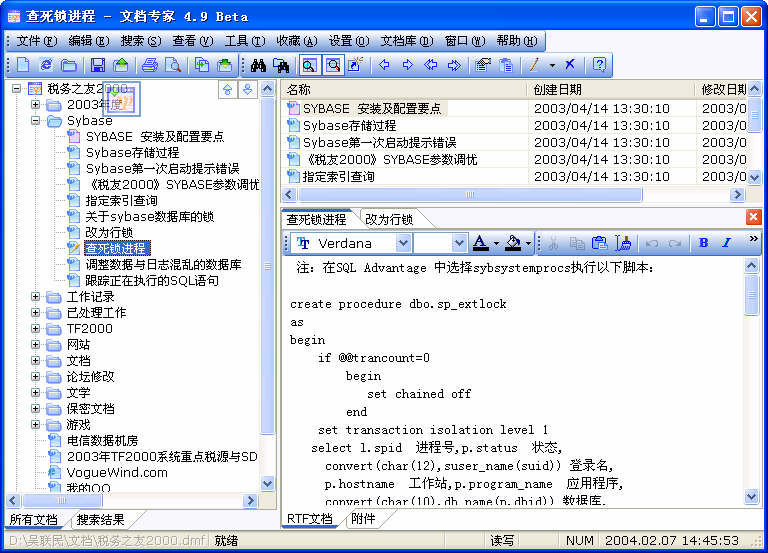The height and width of the screenshot is (553, 768).
Task: Click the down arrow button above tree
Action: pyautogui.click(x=248, y=90)
